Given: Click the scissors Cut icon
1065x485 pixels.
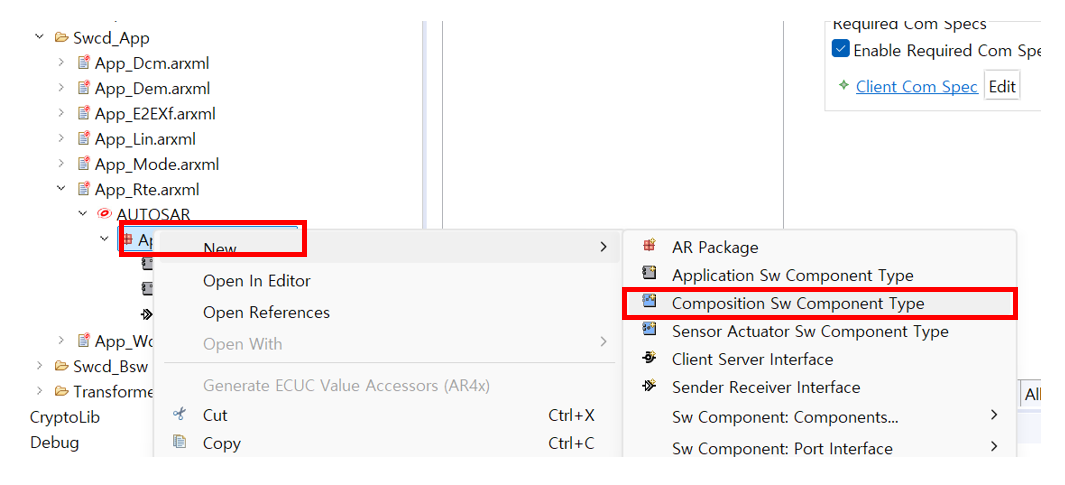Looking at the screenshot, I should [x=179, y=414].
